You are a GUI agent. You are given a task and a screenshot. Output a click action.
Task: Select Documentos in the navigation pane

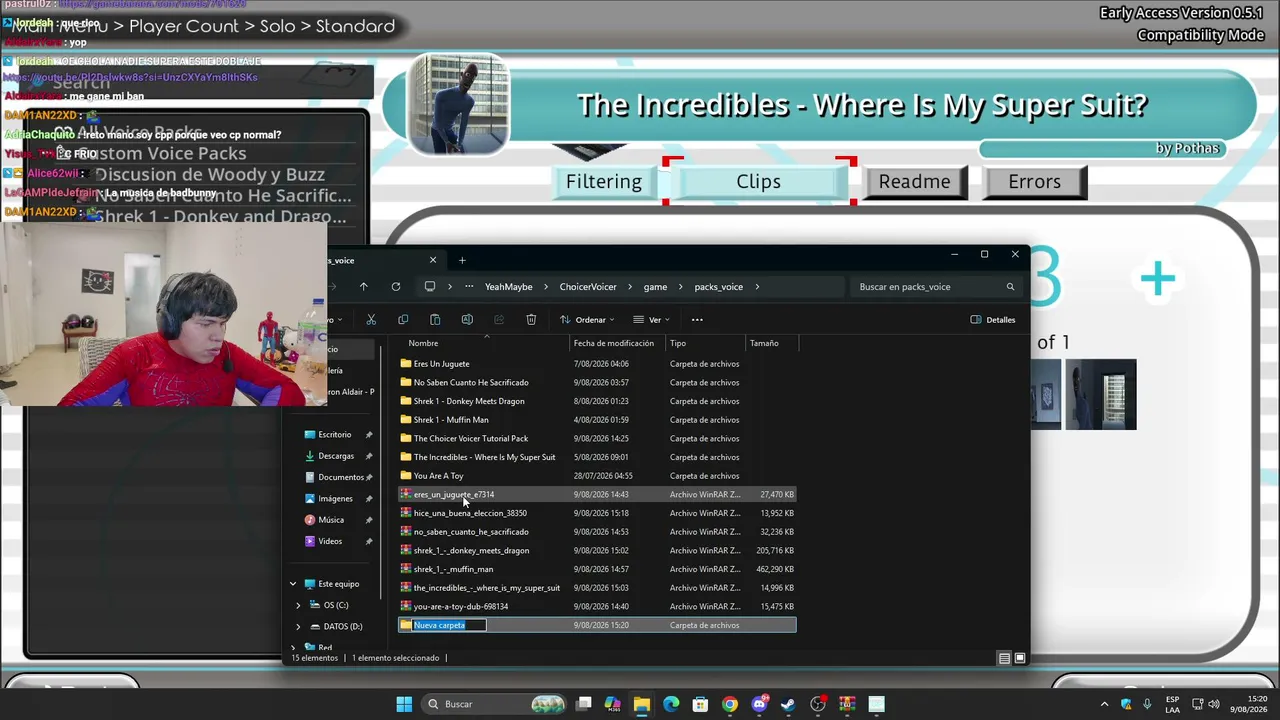pyautogui.click(x=341, y=477)
